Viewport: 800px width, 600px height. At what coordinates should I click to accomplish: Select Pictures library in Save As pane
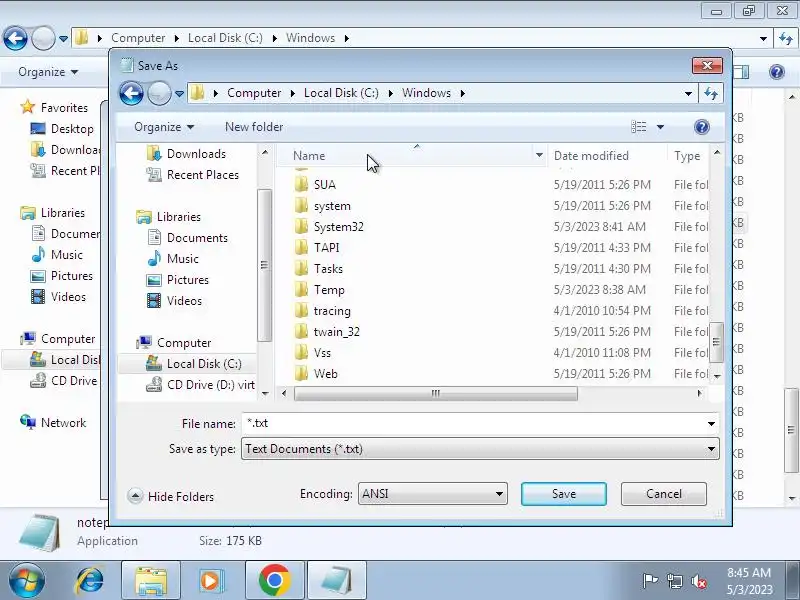point(187,280)
